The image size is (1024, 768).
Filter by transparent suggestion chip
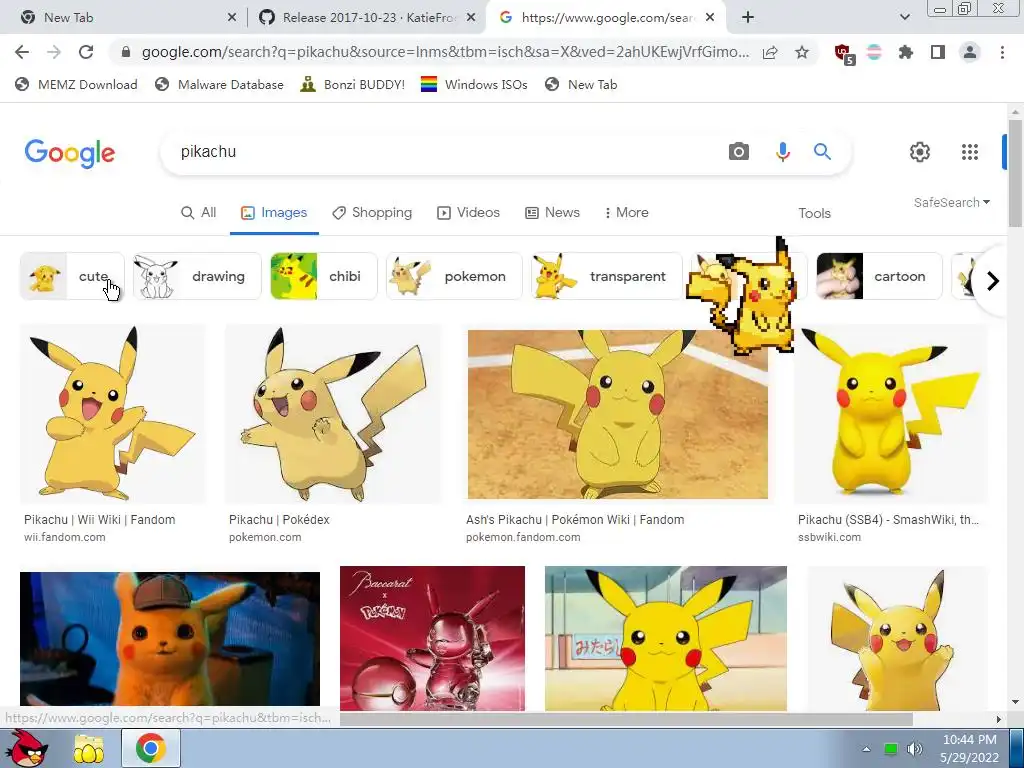click(607, 276)
